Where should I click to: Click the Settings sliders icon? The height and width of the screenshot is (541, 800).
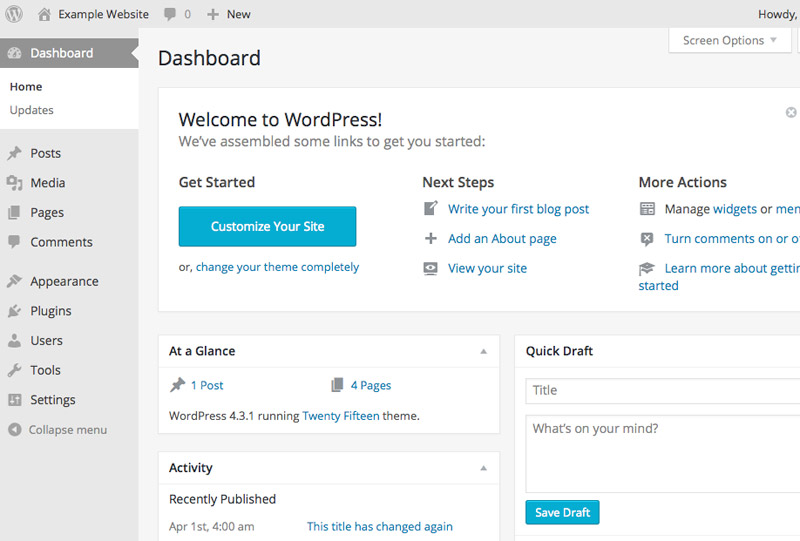point(15,400)
